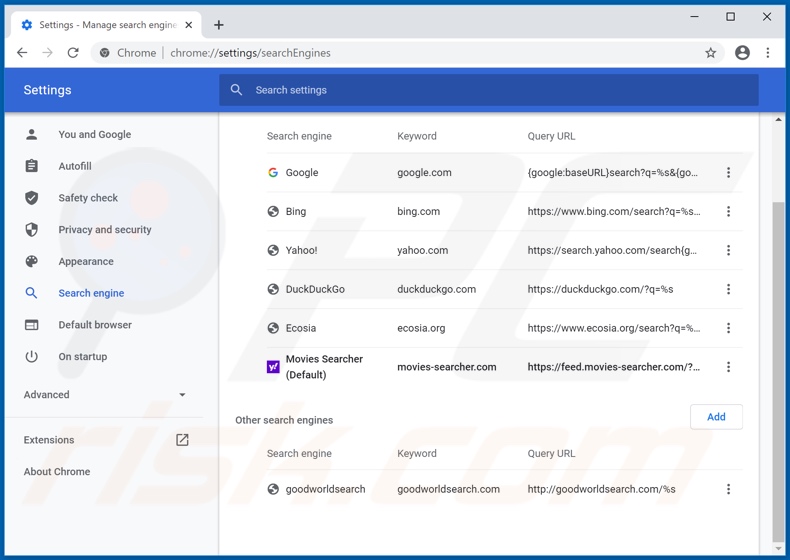Reload the page with the refresh icon
This screenshot has width=790, height=560.
pos(73,53)
